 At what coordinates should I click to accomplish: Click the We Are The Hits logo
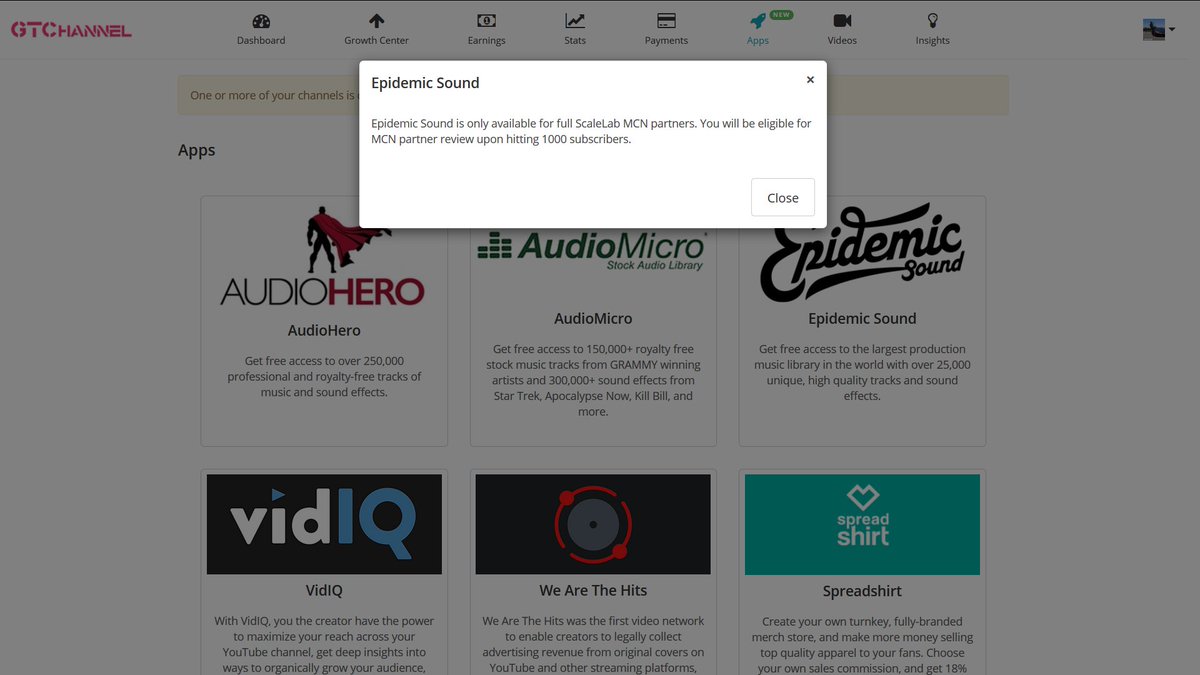click(593, 524)
